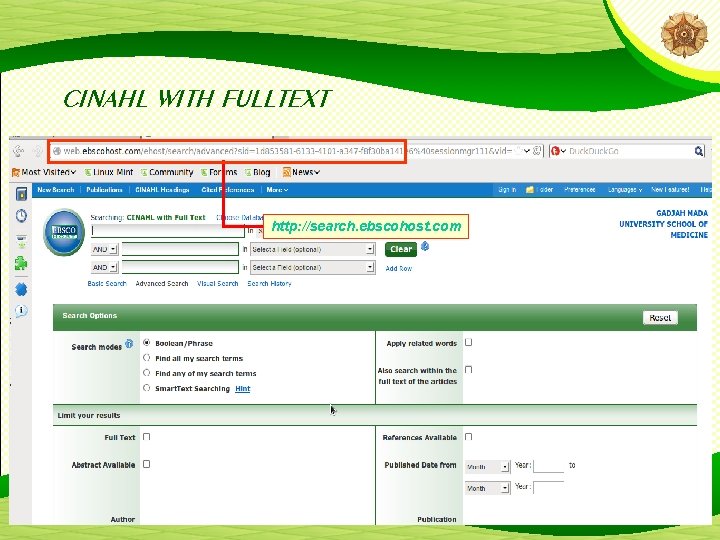
Task: Open the Search History link
Action: click(269, 284)
